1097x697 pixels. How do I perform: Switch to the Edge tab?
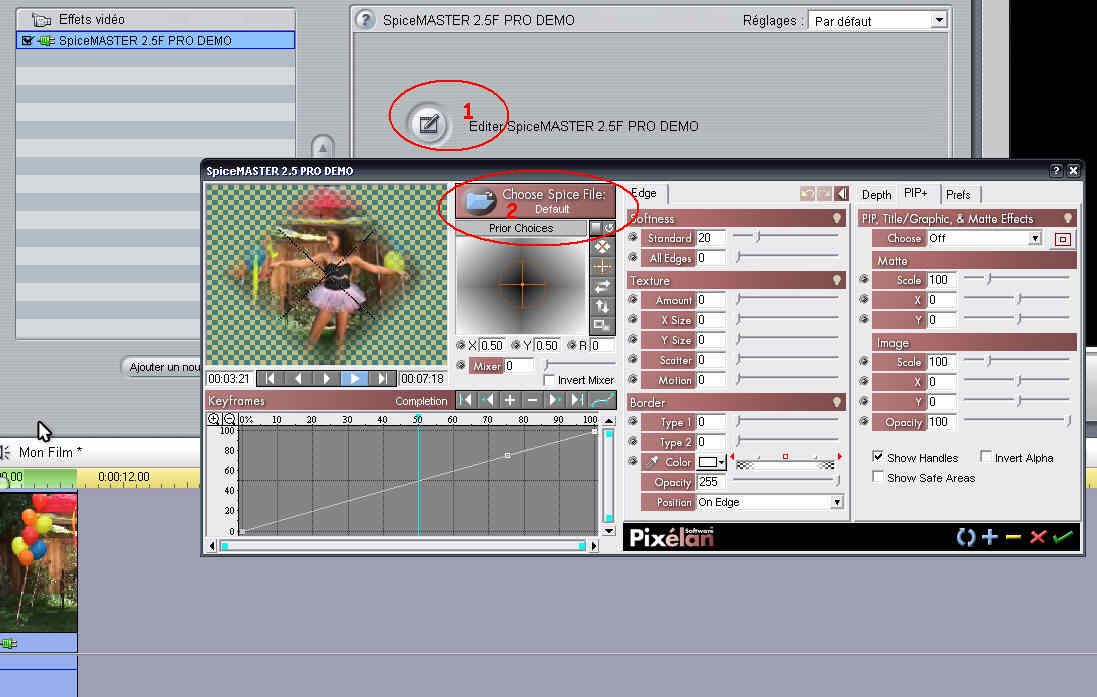point(644,193)
